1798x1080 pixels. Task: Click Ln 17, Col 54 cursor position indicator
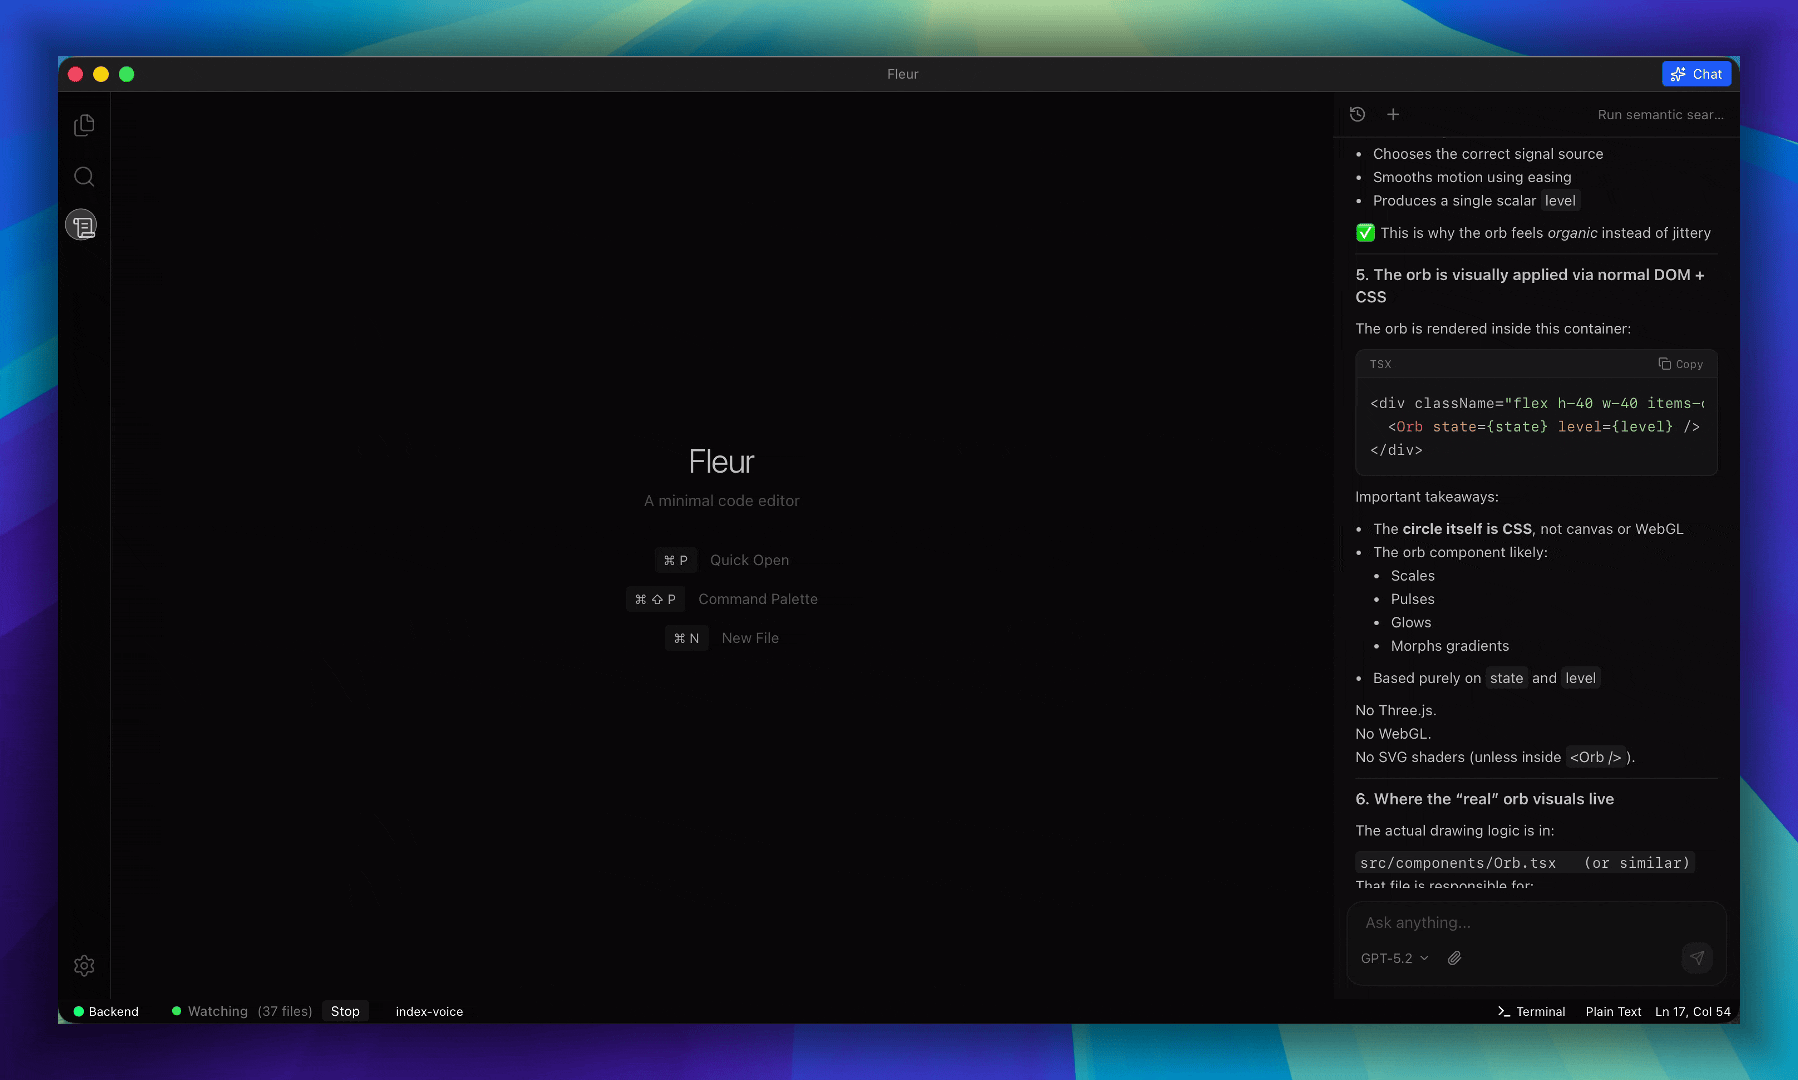[x=1693, y=1011]
